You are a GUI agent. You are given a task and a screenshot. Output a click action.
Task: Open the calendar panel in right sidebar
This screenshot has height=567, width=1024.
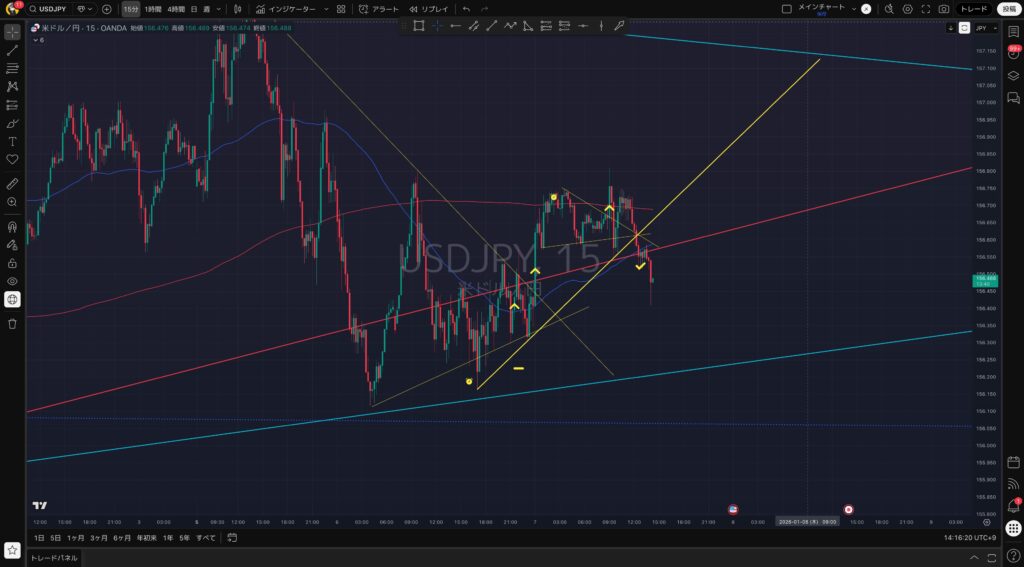coord(1014,462)
